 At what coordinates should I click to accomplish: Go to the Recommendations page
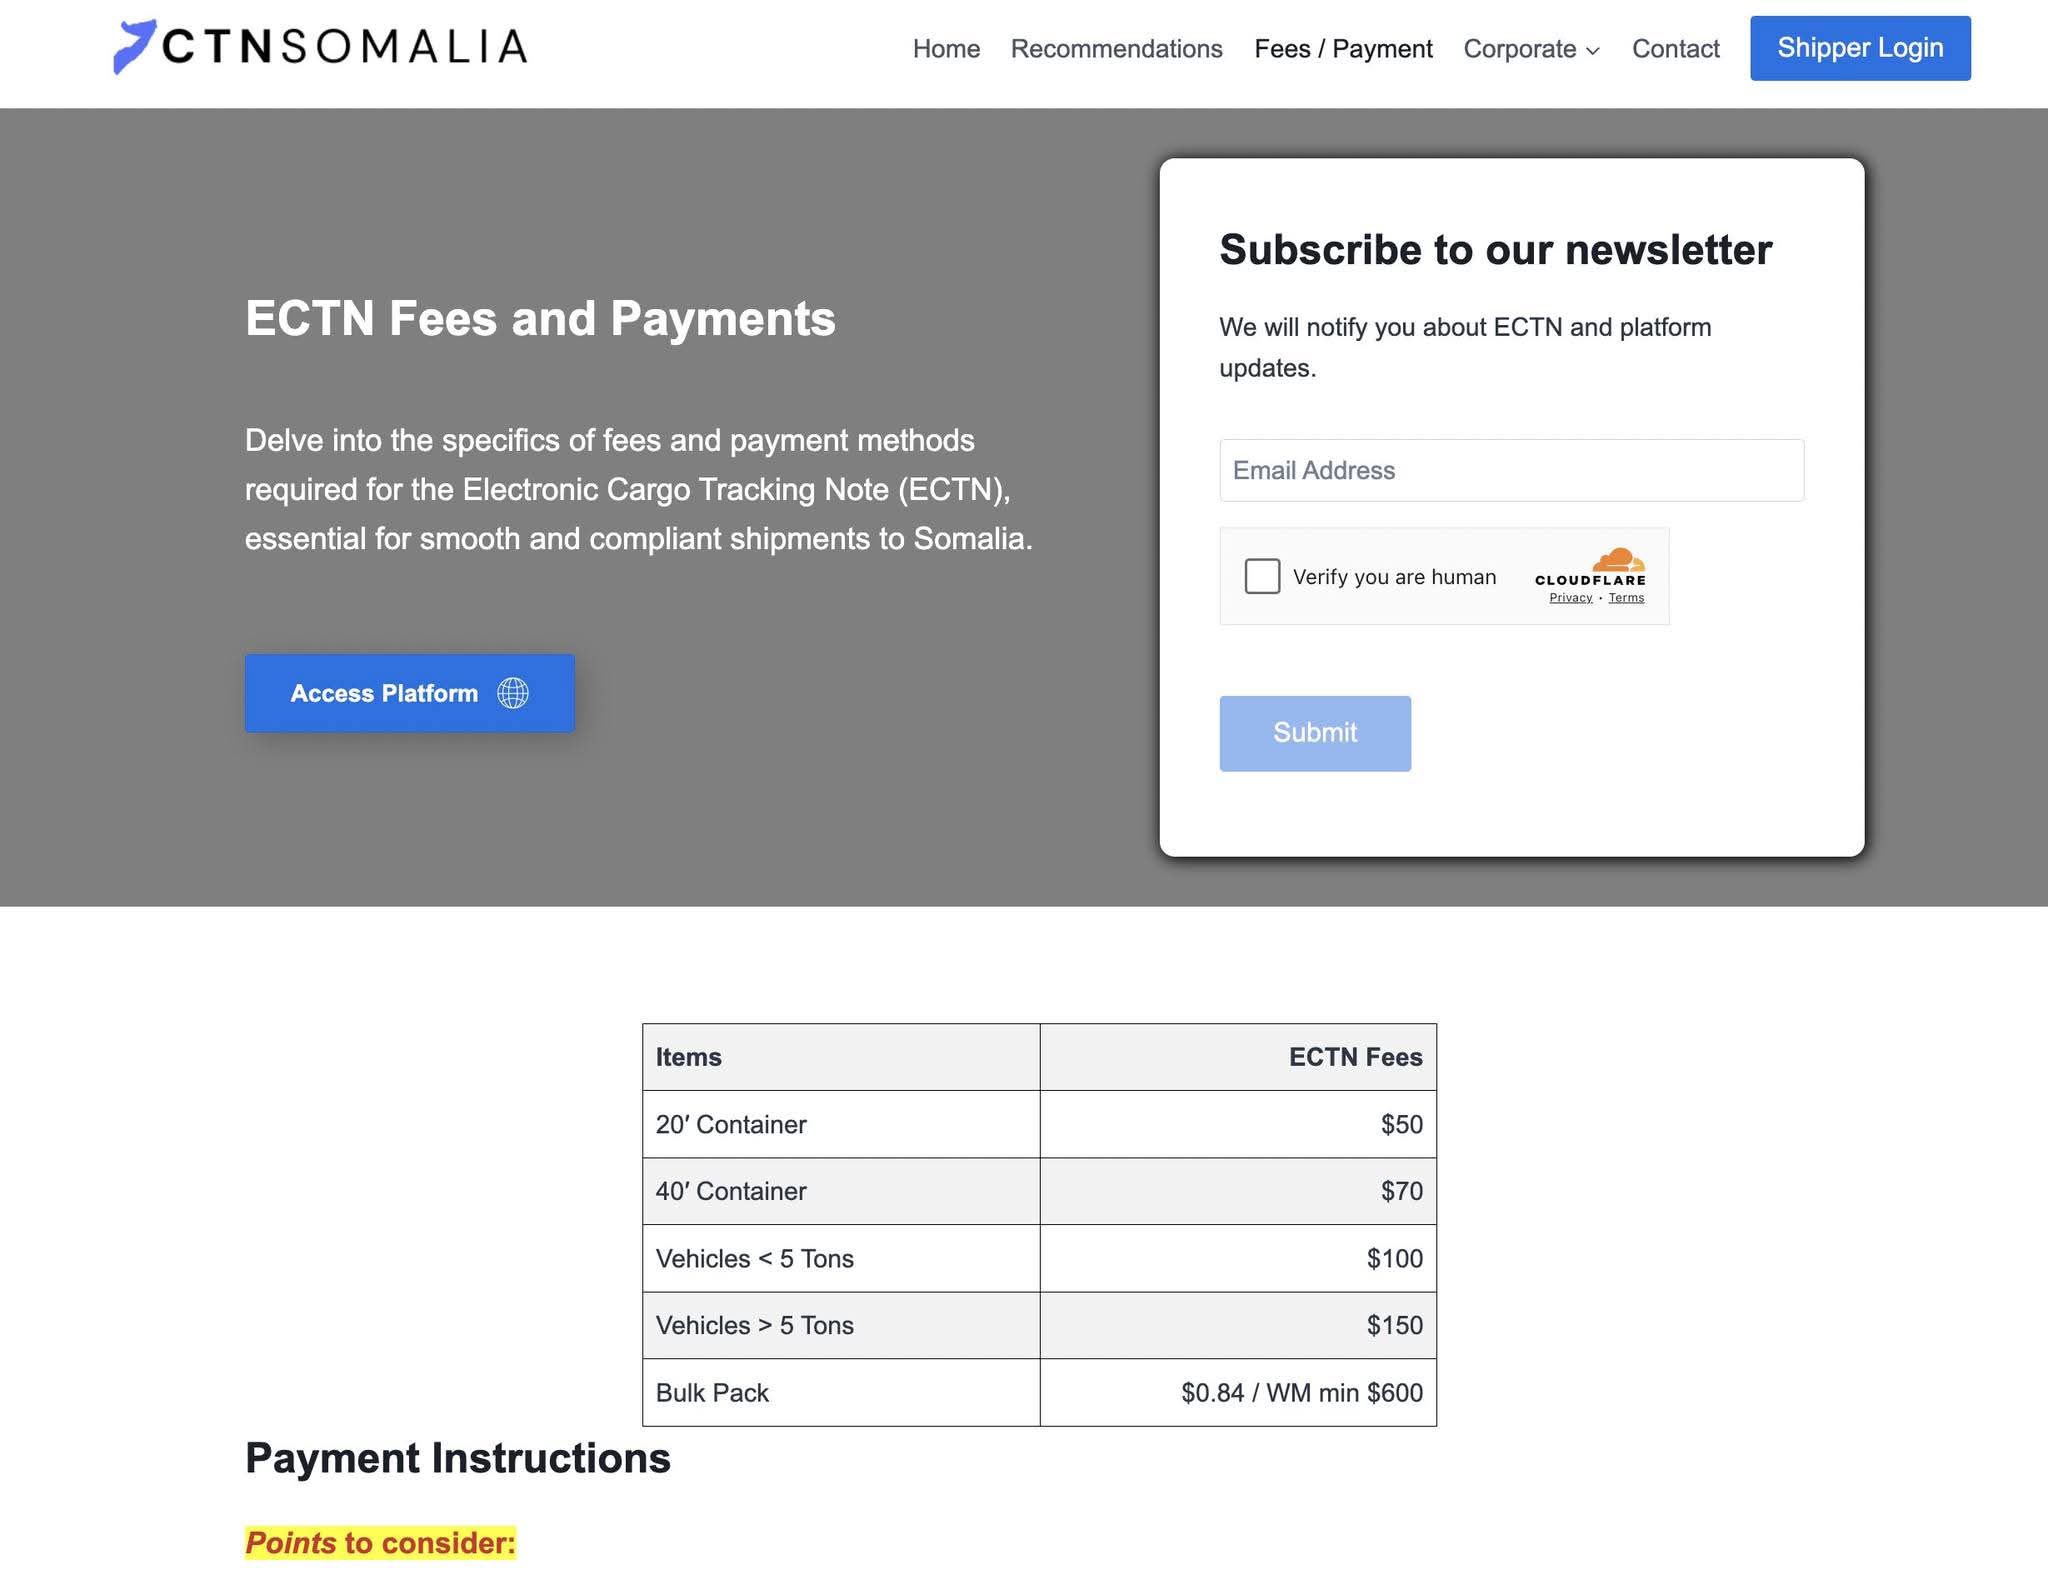[x=1116, y=49]
